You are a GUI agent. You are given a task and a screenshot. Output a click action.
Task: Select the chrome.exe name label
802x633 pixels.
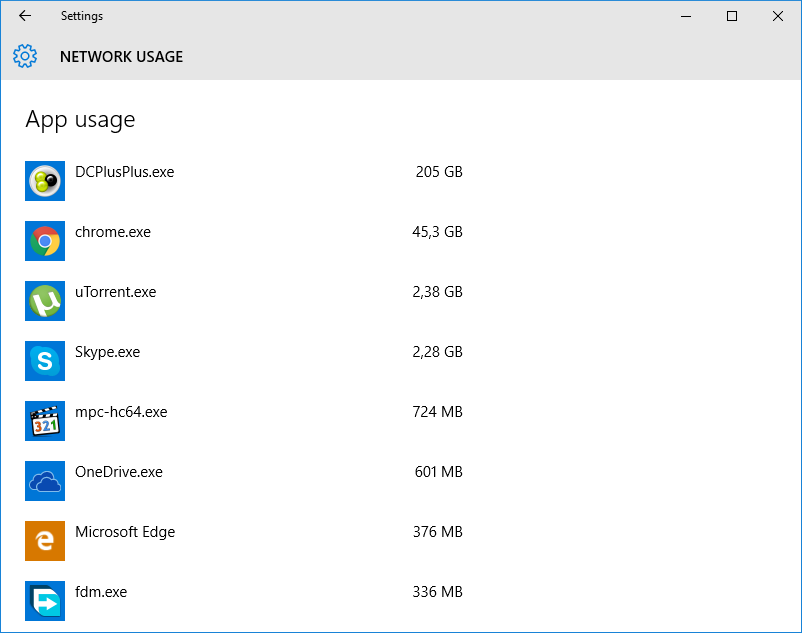pyautogui.click(x=113, y=232)
